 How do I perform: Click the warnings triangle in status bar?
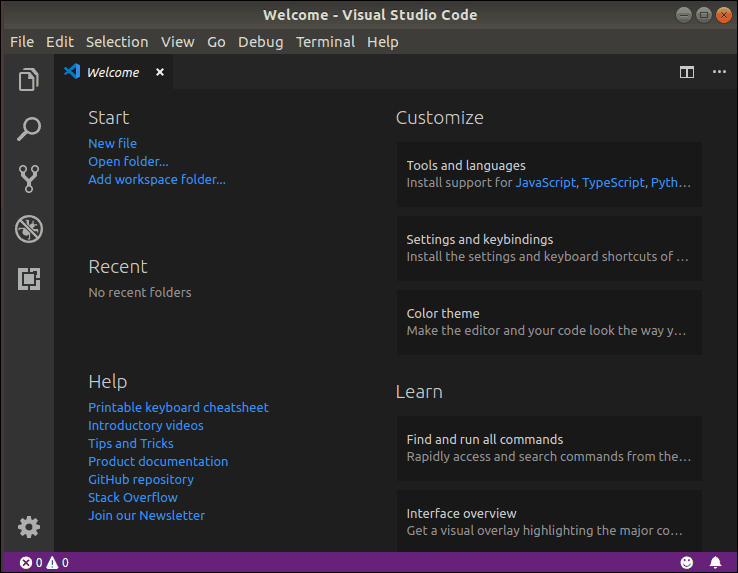click(52, 563)
